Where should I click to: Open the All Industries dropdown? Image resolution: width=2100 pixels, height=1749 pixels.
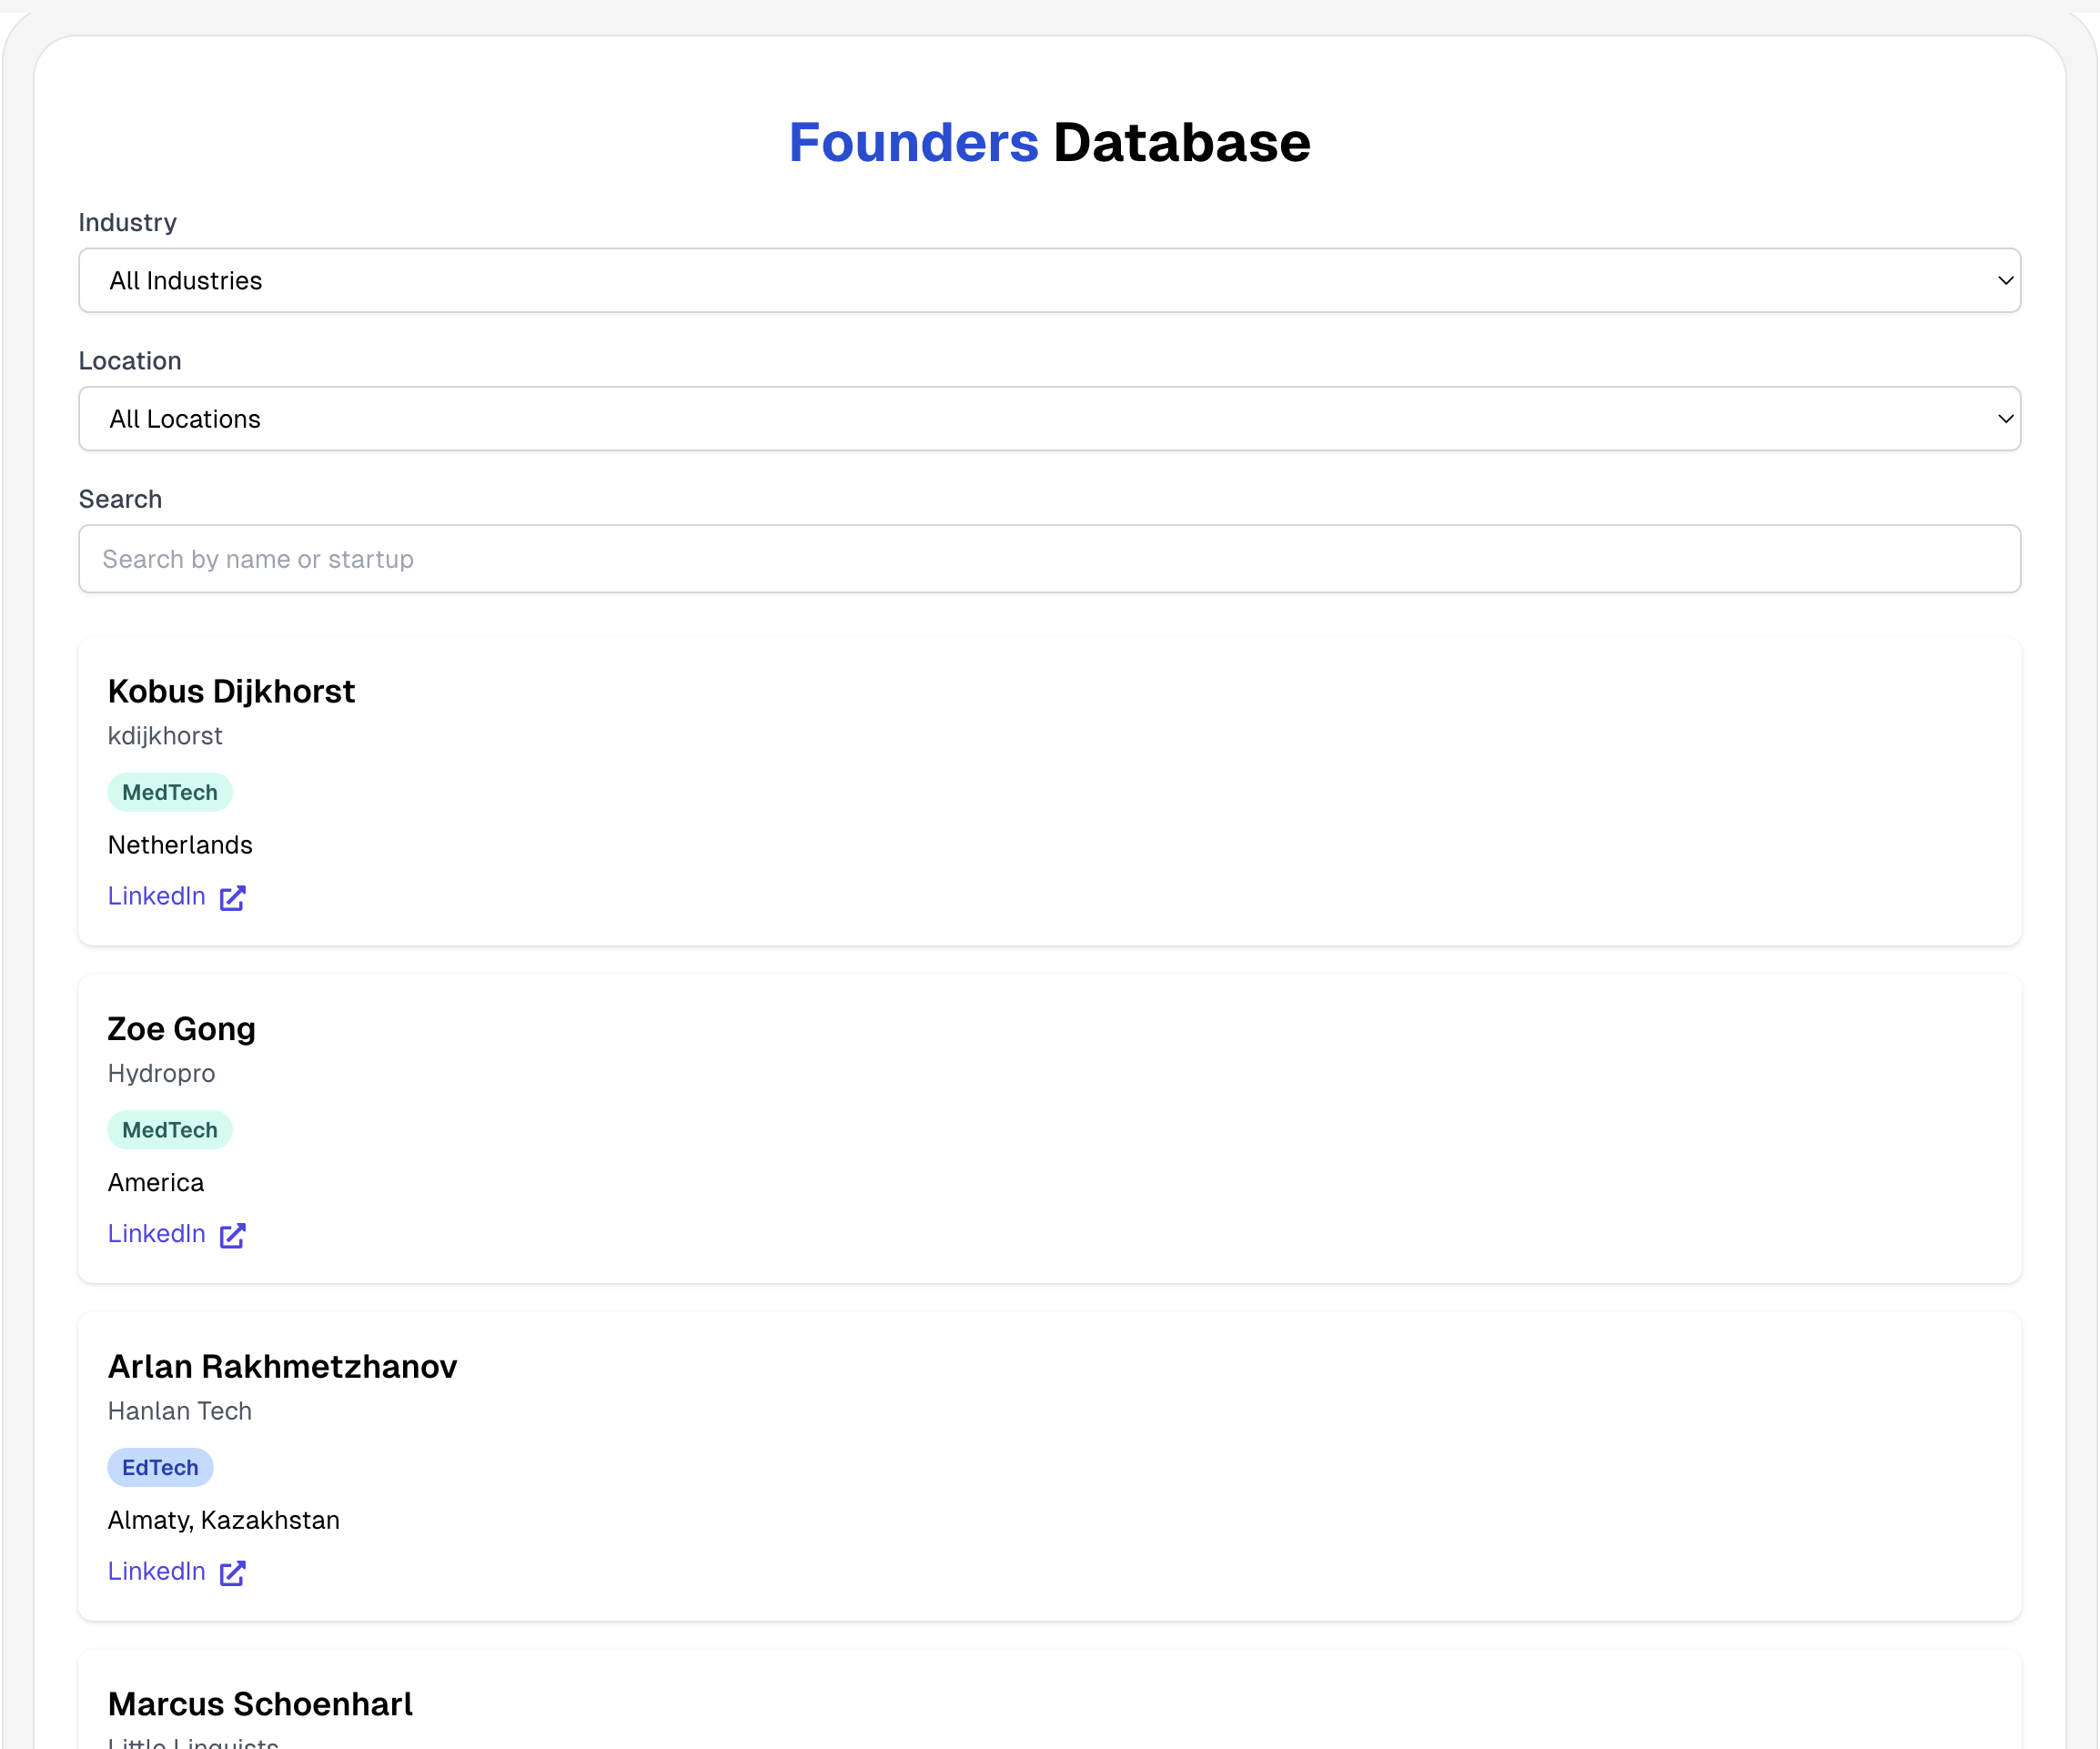pyautogui.click(x=1048, y=280)
